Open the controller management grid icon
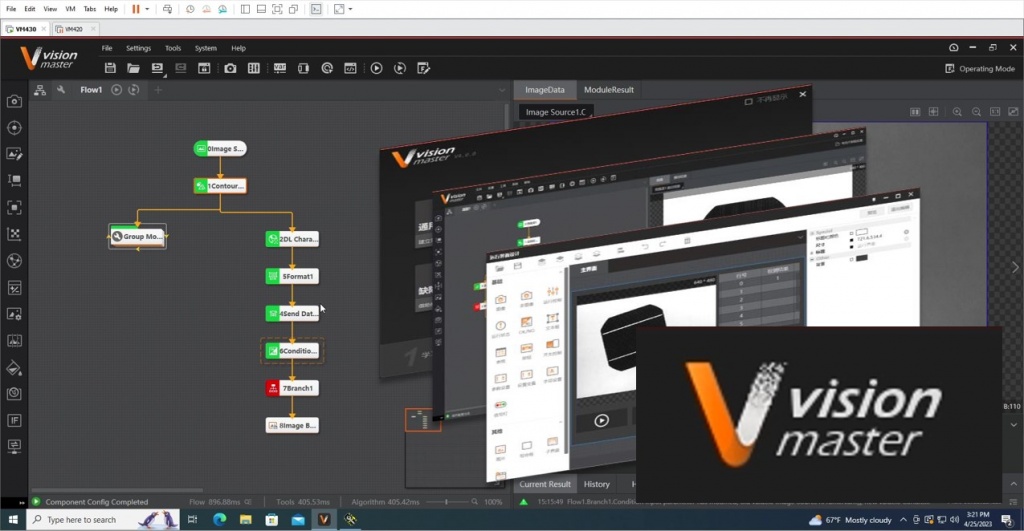The width and height of the screenshot is (1024, 531). [x=253, y=68]
